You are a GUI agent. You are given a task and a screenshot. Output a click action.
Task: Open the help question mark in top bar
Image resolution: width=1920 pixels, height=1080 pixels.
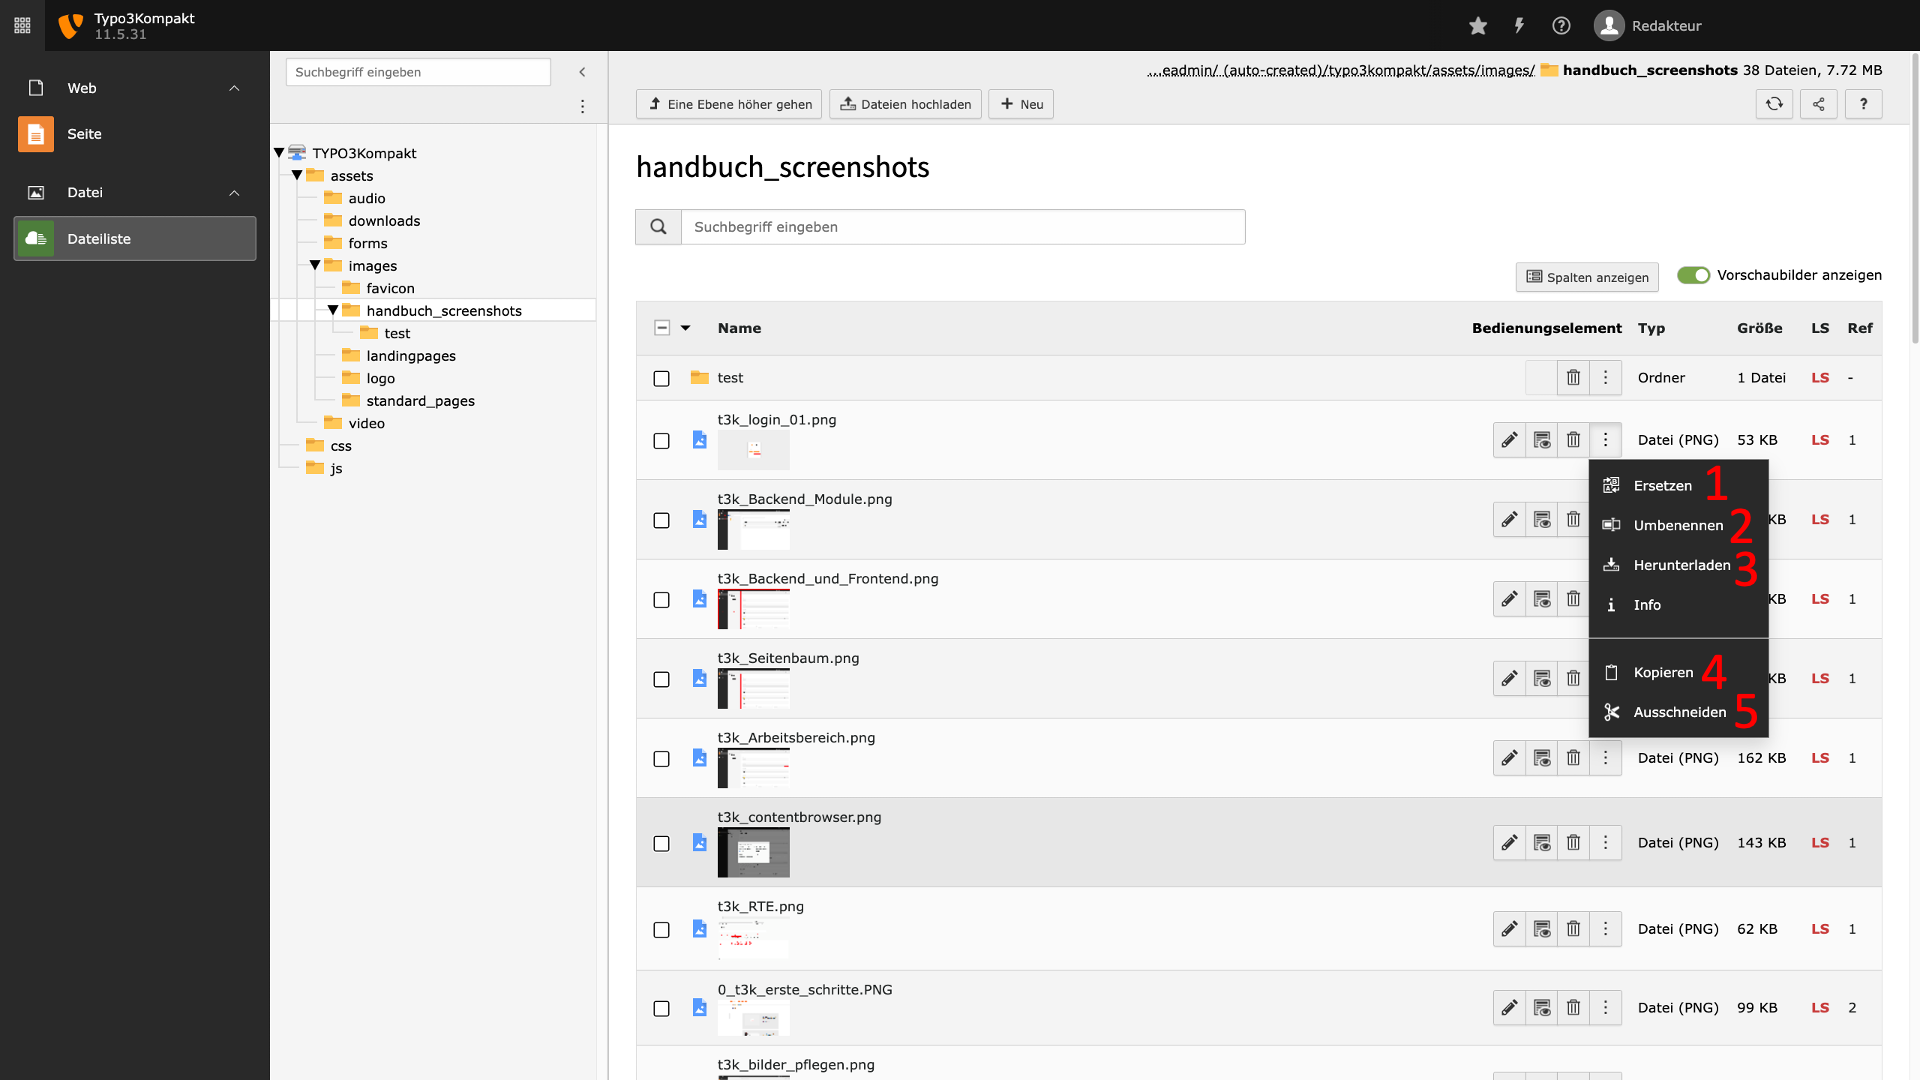point(1561,26)
